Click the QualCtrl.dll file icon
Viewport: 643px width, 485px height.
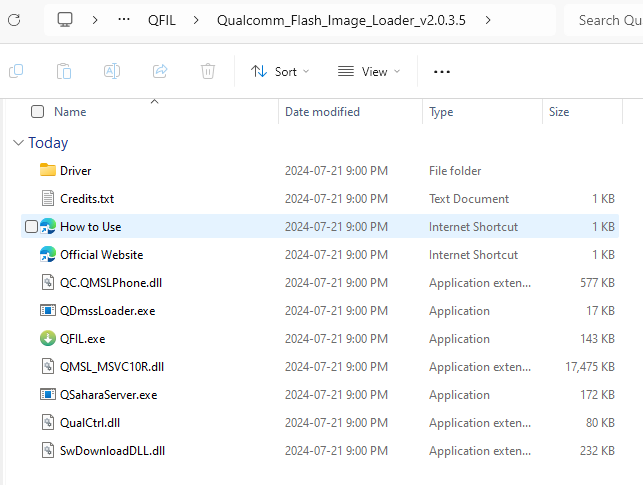[x=48, y=422]
